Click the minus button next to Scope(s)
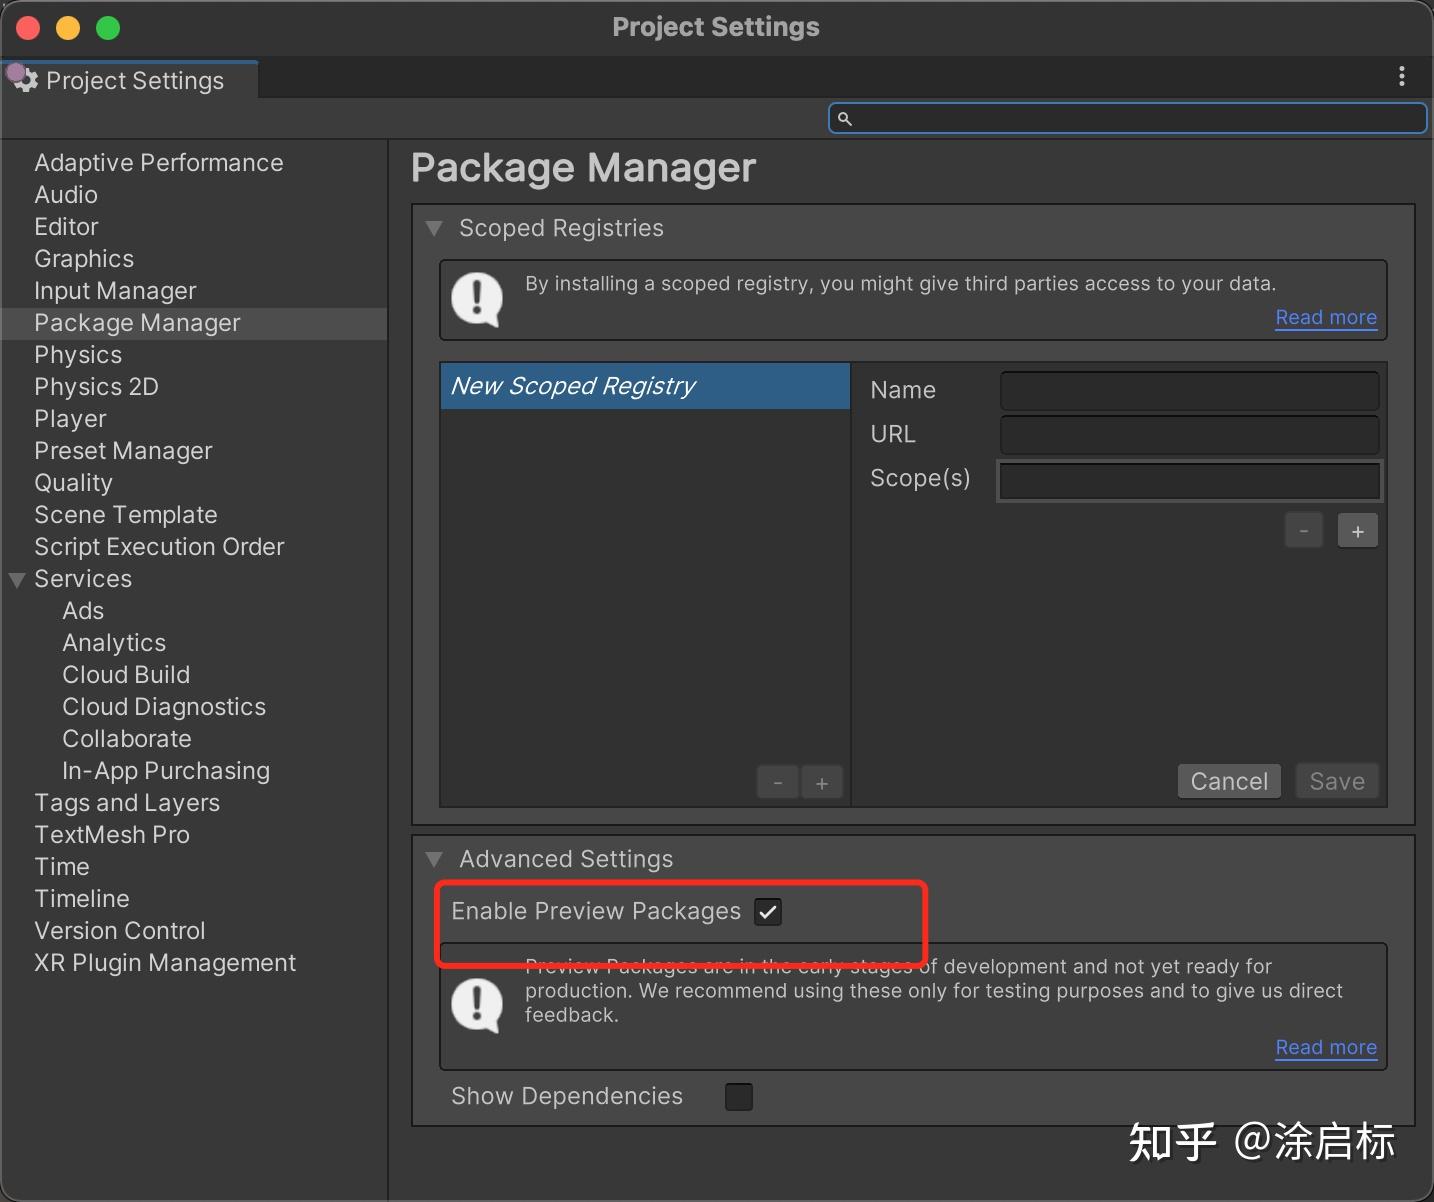This screenshot has width=1434, height=1202. (x=1303, y=530)
